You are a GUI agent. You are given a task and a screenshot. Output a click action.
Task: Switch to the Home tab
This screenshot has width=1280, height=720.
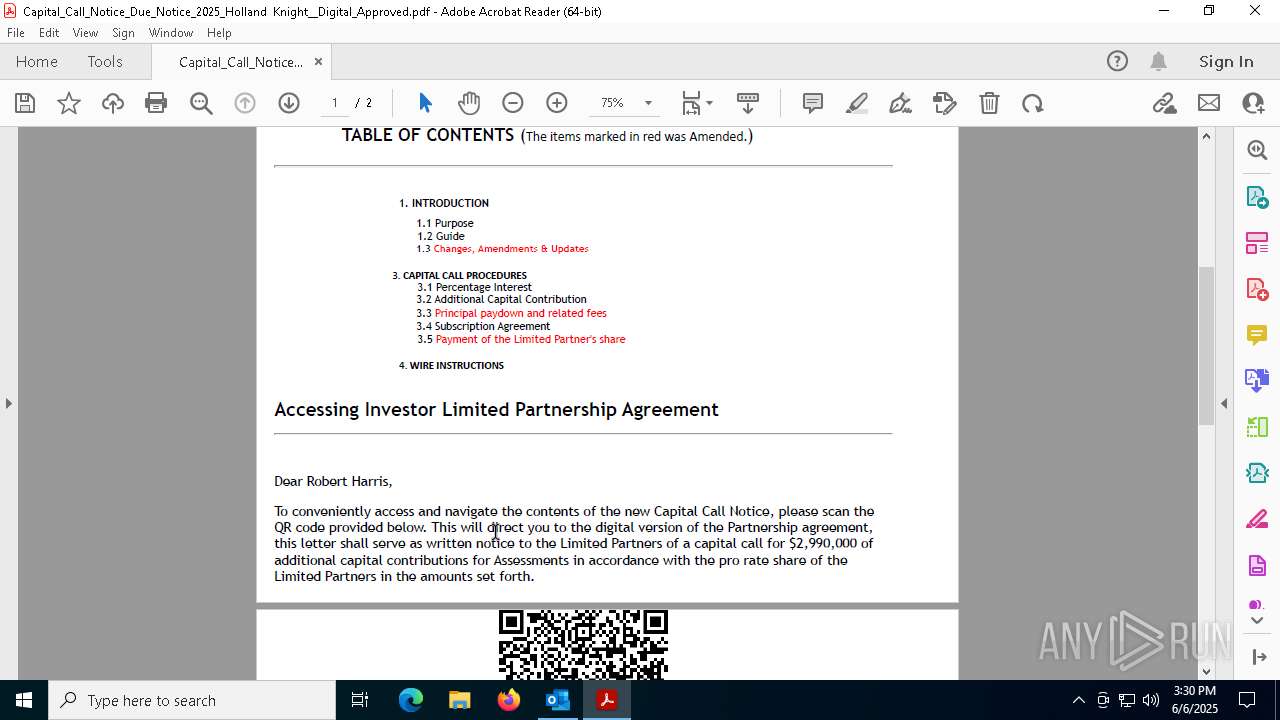(37, 61)
